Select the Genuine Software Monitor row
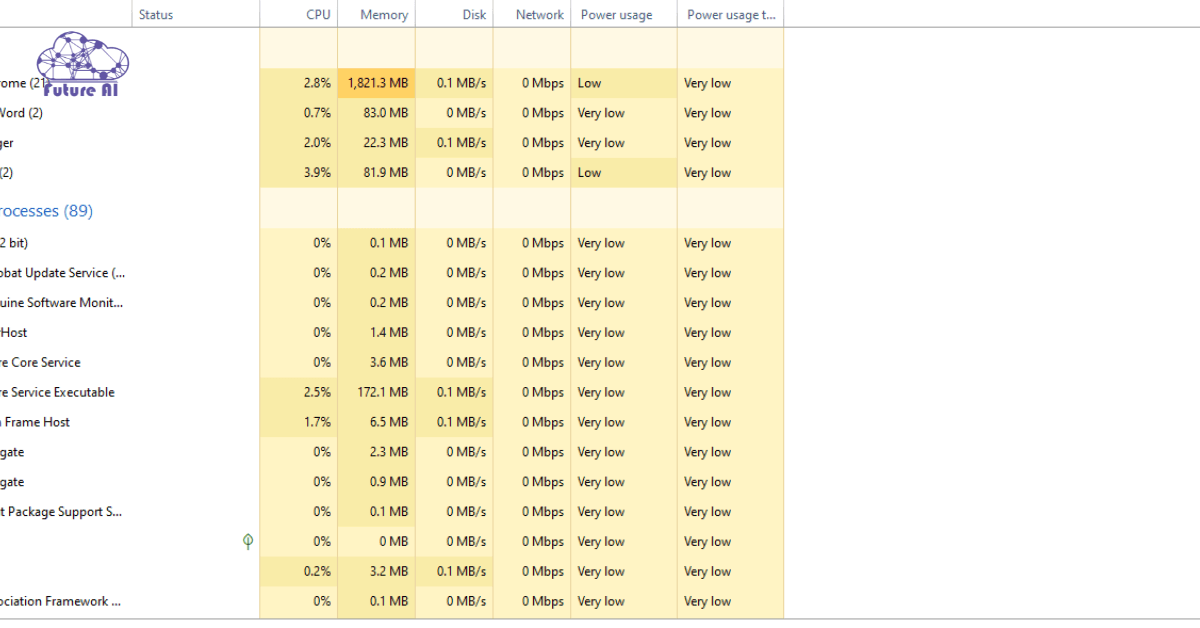 [x=62, y=303]
